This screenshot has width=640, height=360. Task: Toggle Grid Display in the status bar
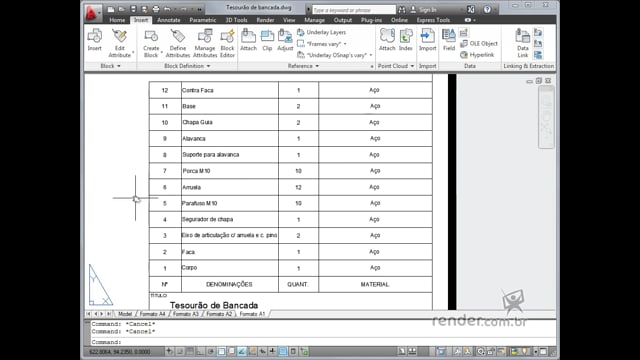tap(190, 351)
